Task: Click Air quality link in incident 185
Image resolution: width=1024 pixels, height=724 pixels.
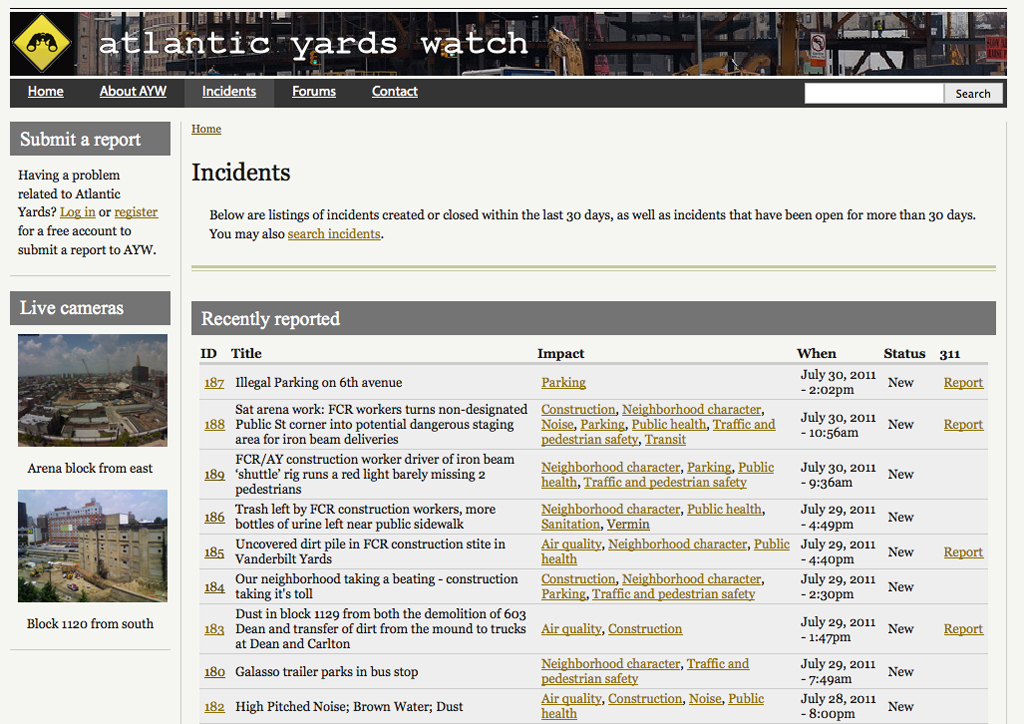Action: point(571,544)
